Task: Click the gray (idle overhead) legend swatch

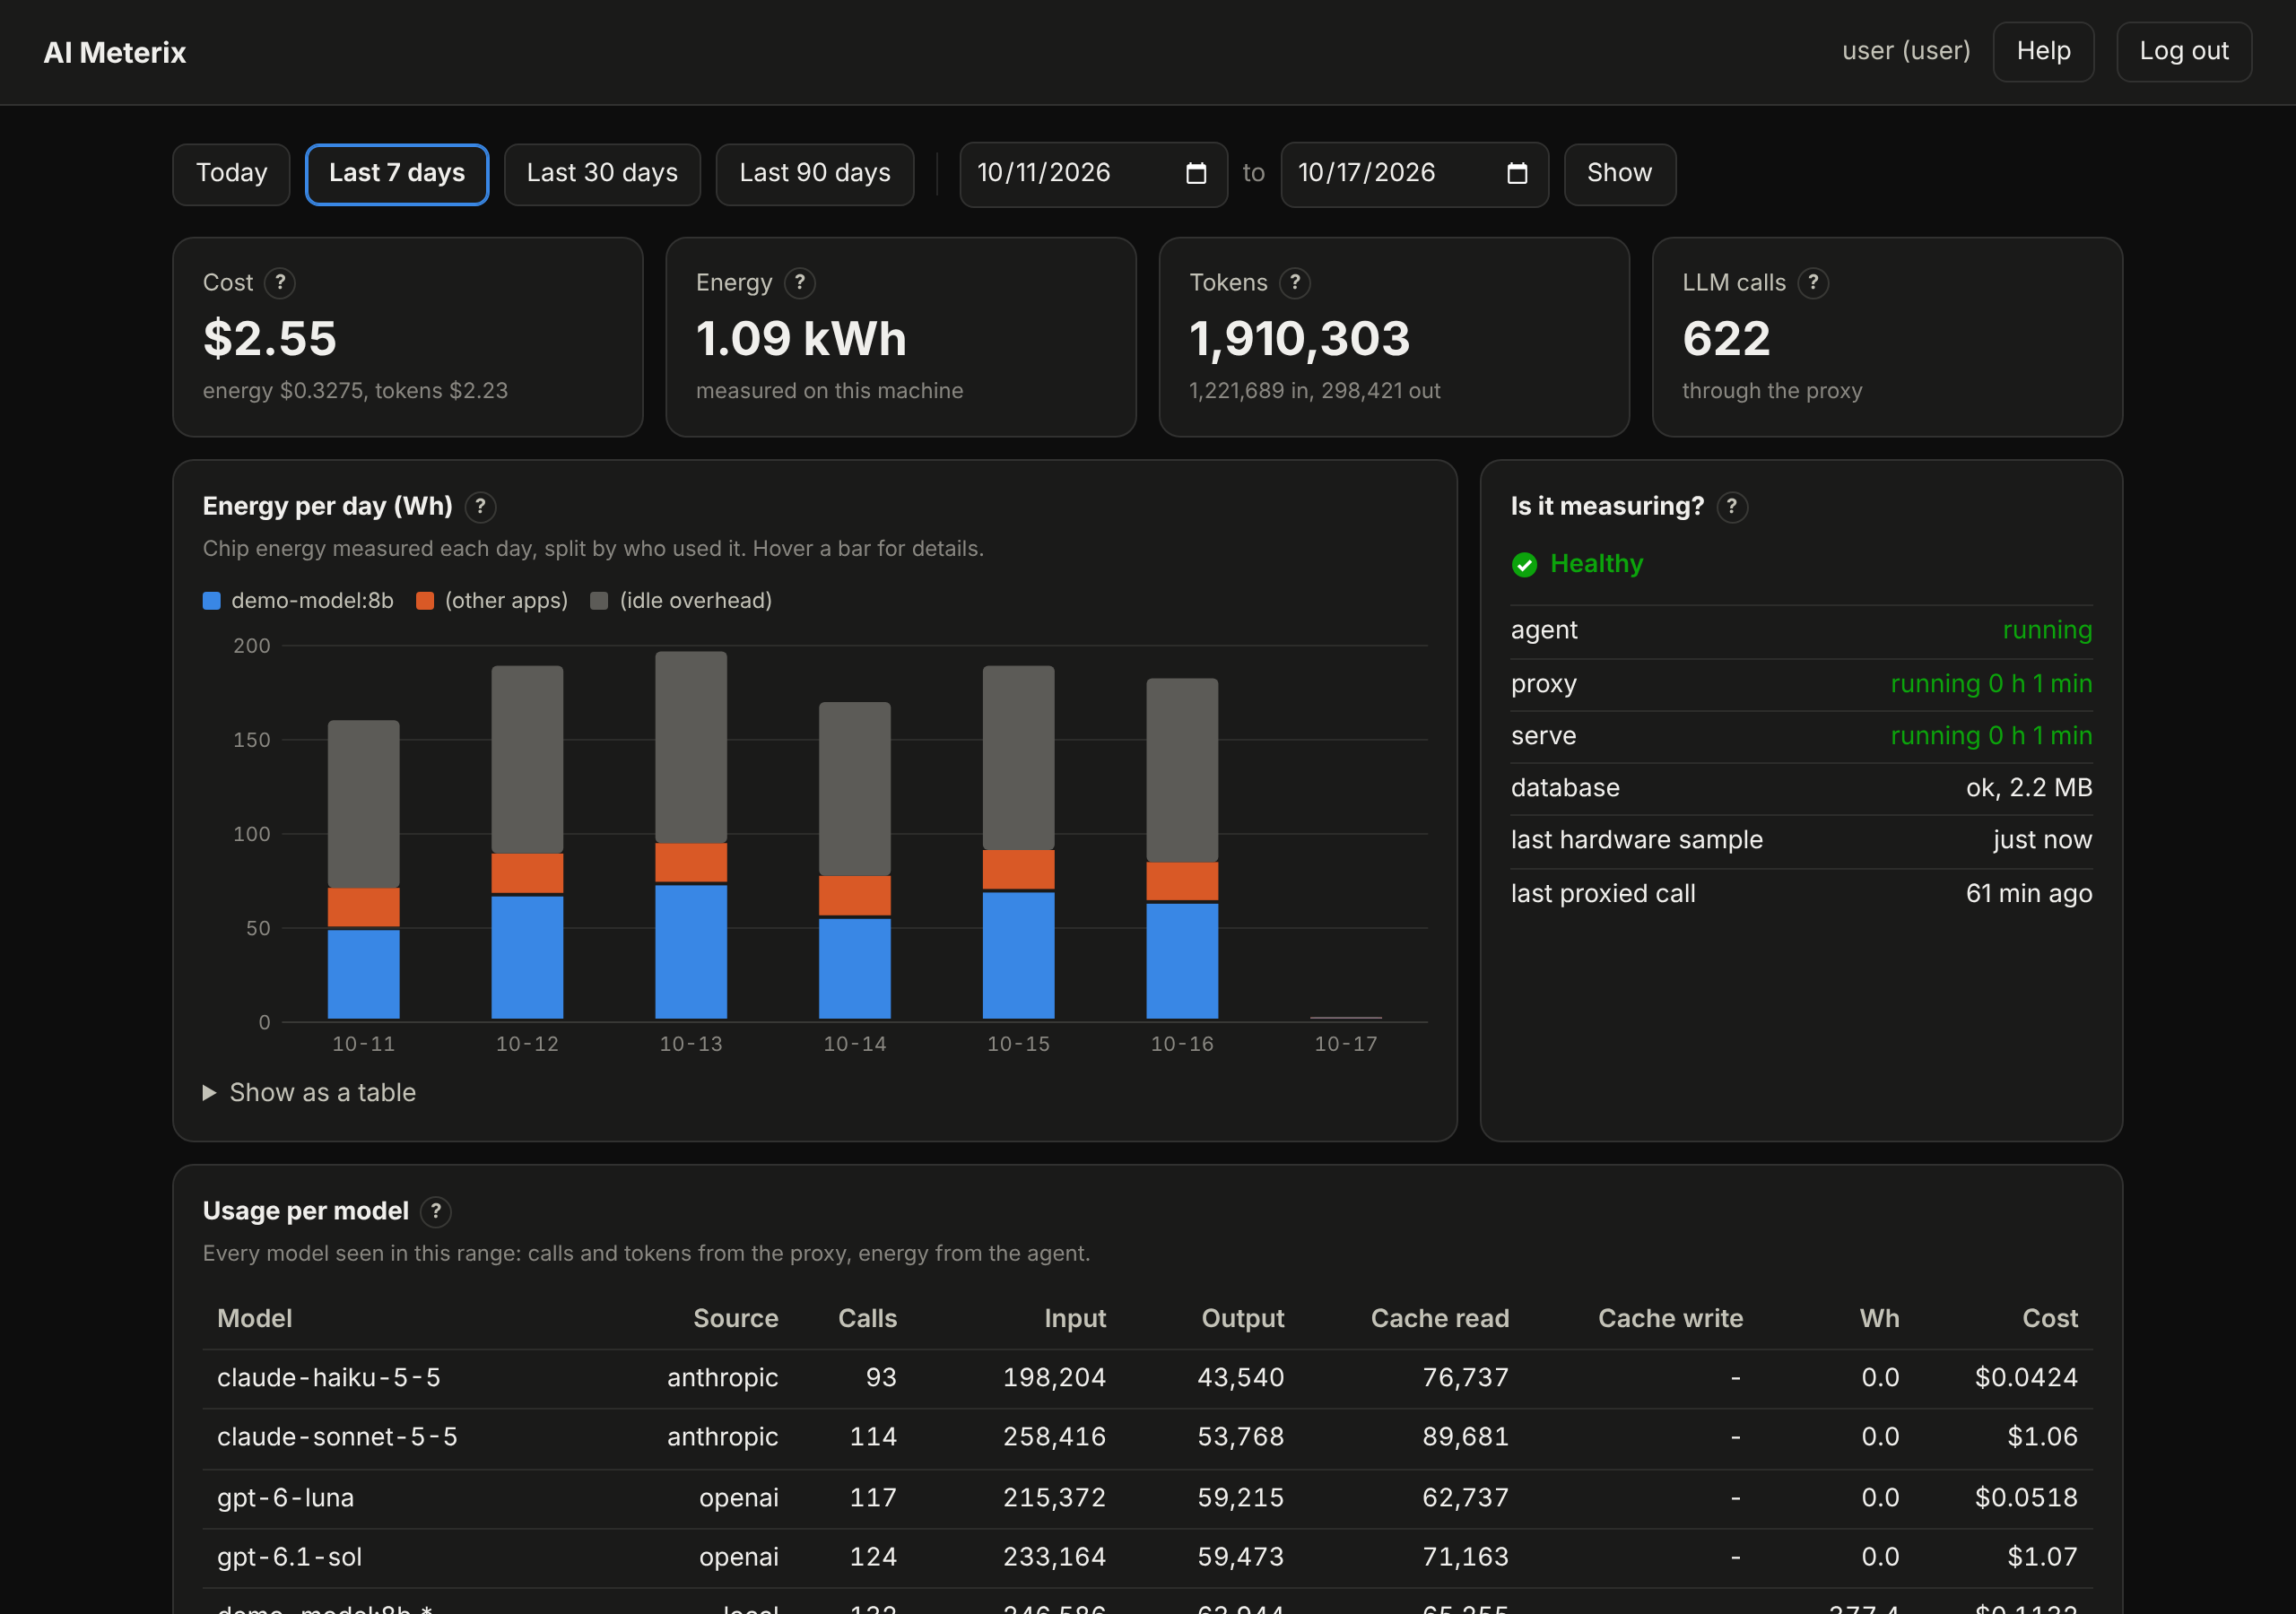Action: pos(599,601)
